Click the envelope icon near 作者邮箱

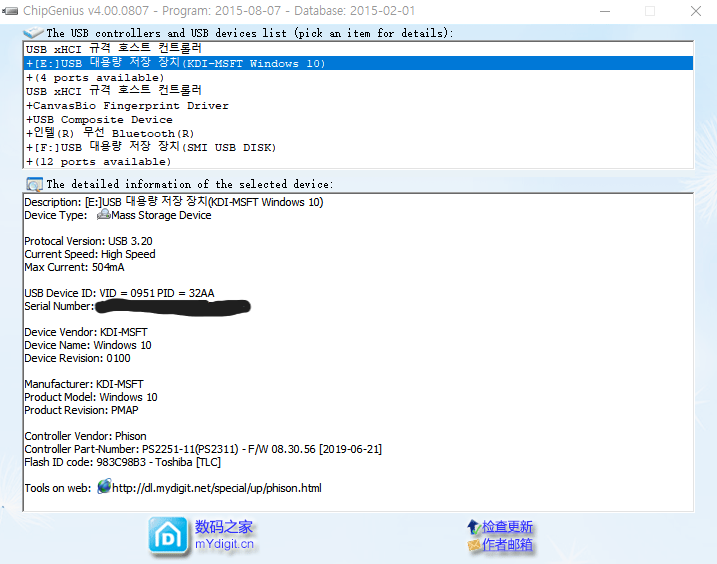click(x=474, y=545)
